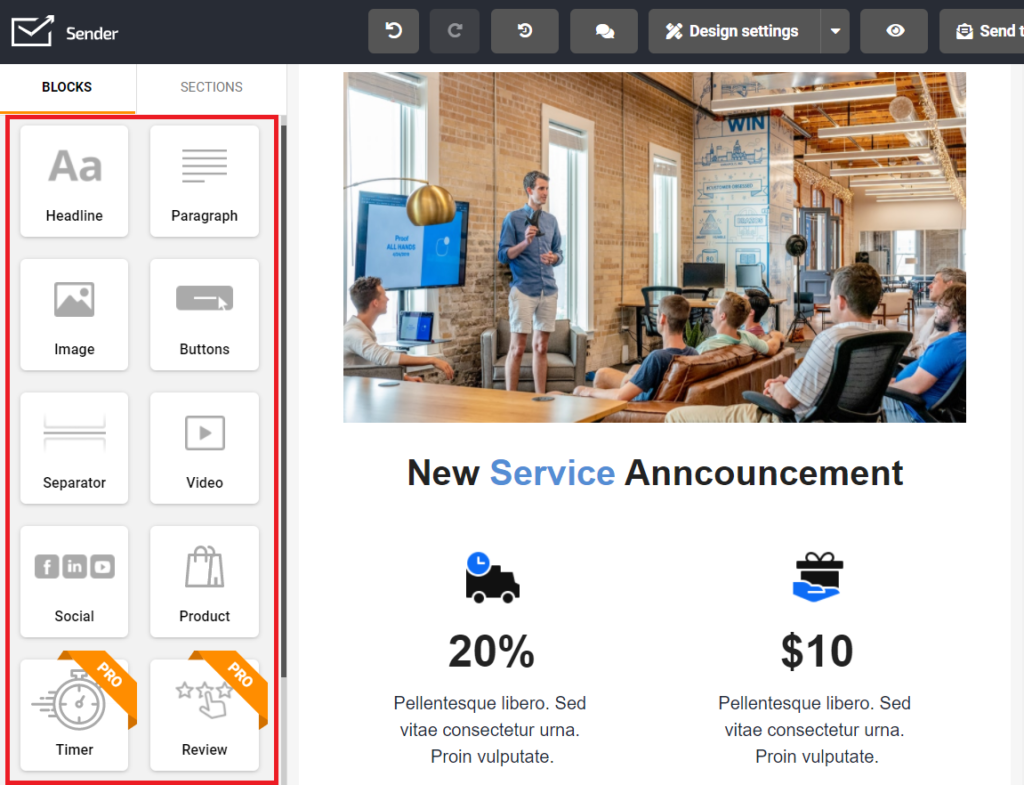Select the Paragraph block

[204, 181]
